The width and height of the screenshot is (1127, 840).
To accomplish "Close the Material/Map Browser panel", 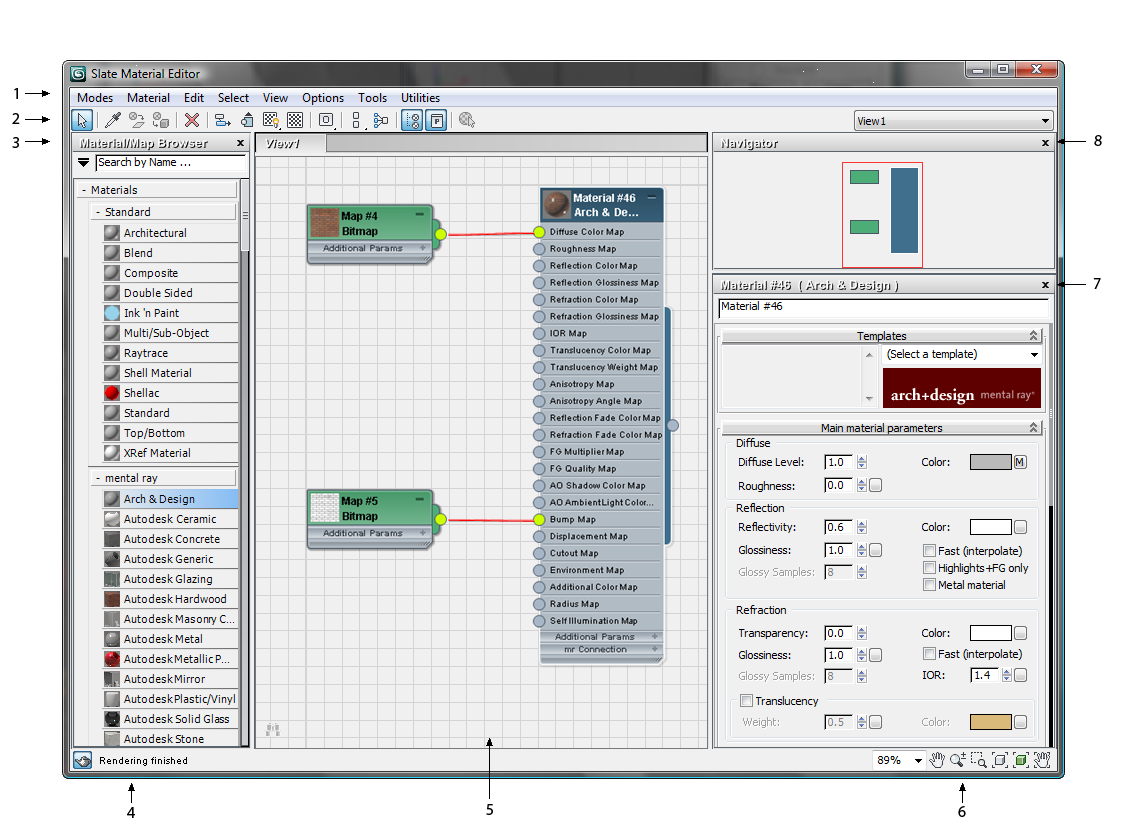I will (x=240, y=143).
